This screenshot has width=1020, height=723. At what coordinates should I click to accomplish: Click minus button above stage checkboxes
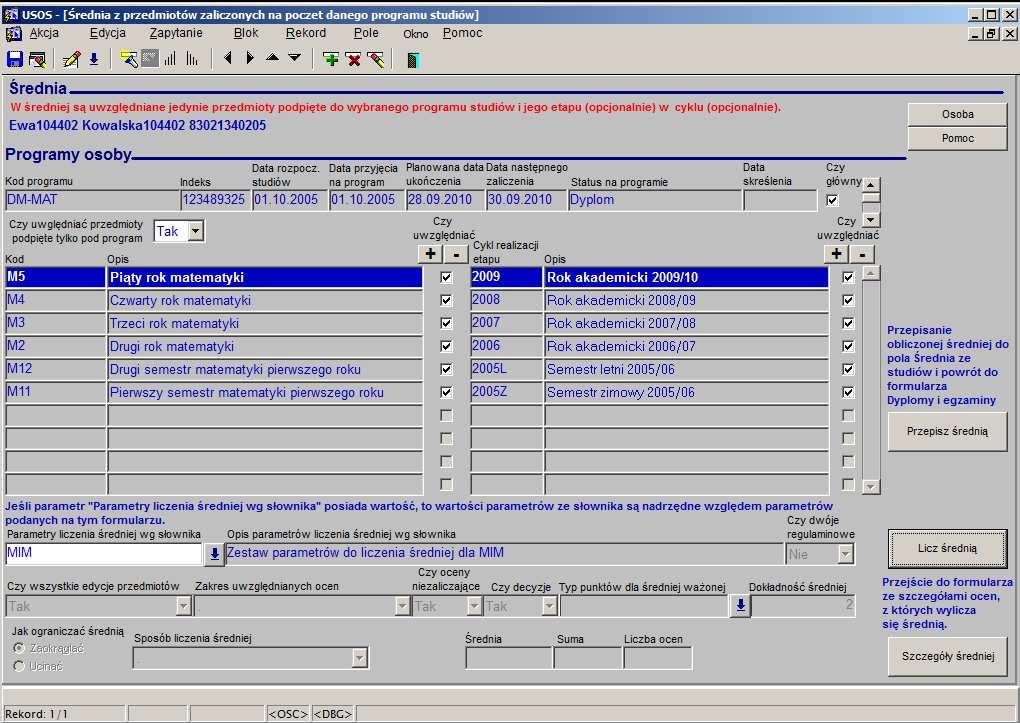457,254
